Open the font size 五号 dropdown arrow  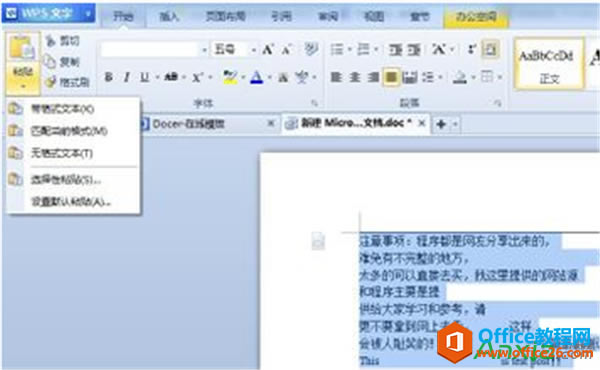[x=253, y=50]
